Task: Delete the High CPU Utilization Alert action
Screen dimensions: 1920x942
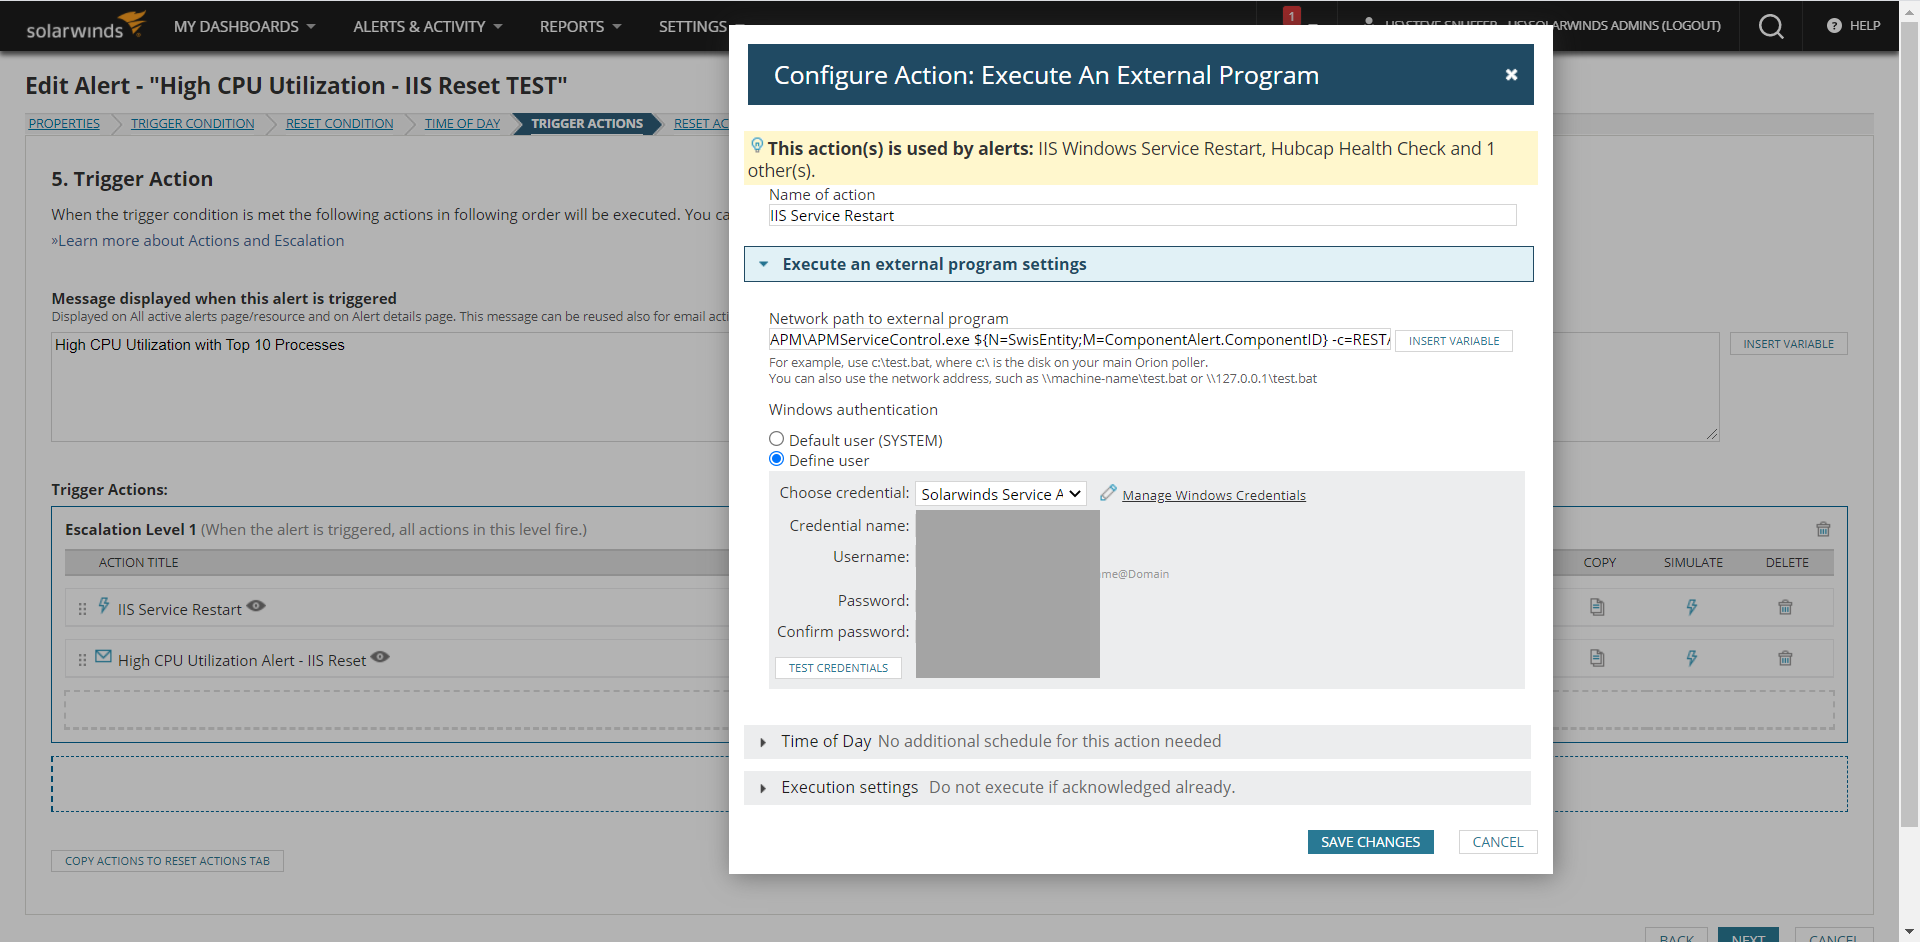Action: point(1785,658)
